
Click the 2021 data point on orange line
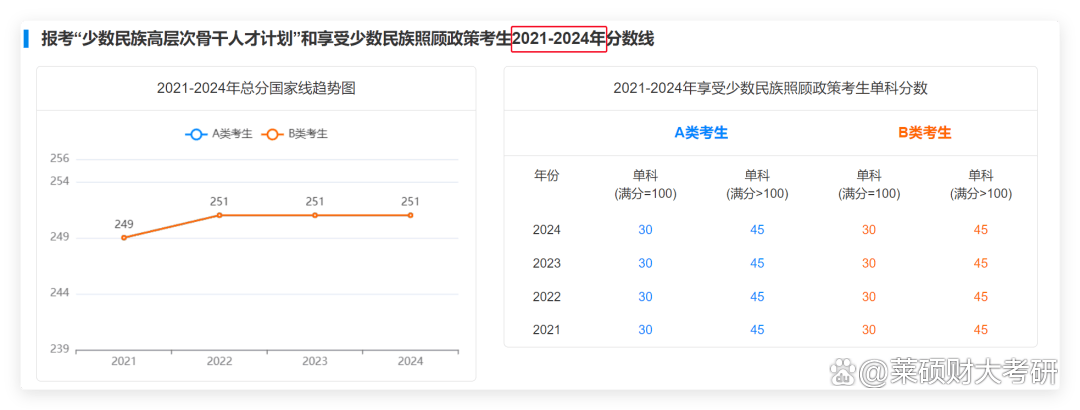(x=124, y=238)
